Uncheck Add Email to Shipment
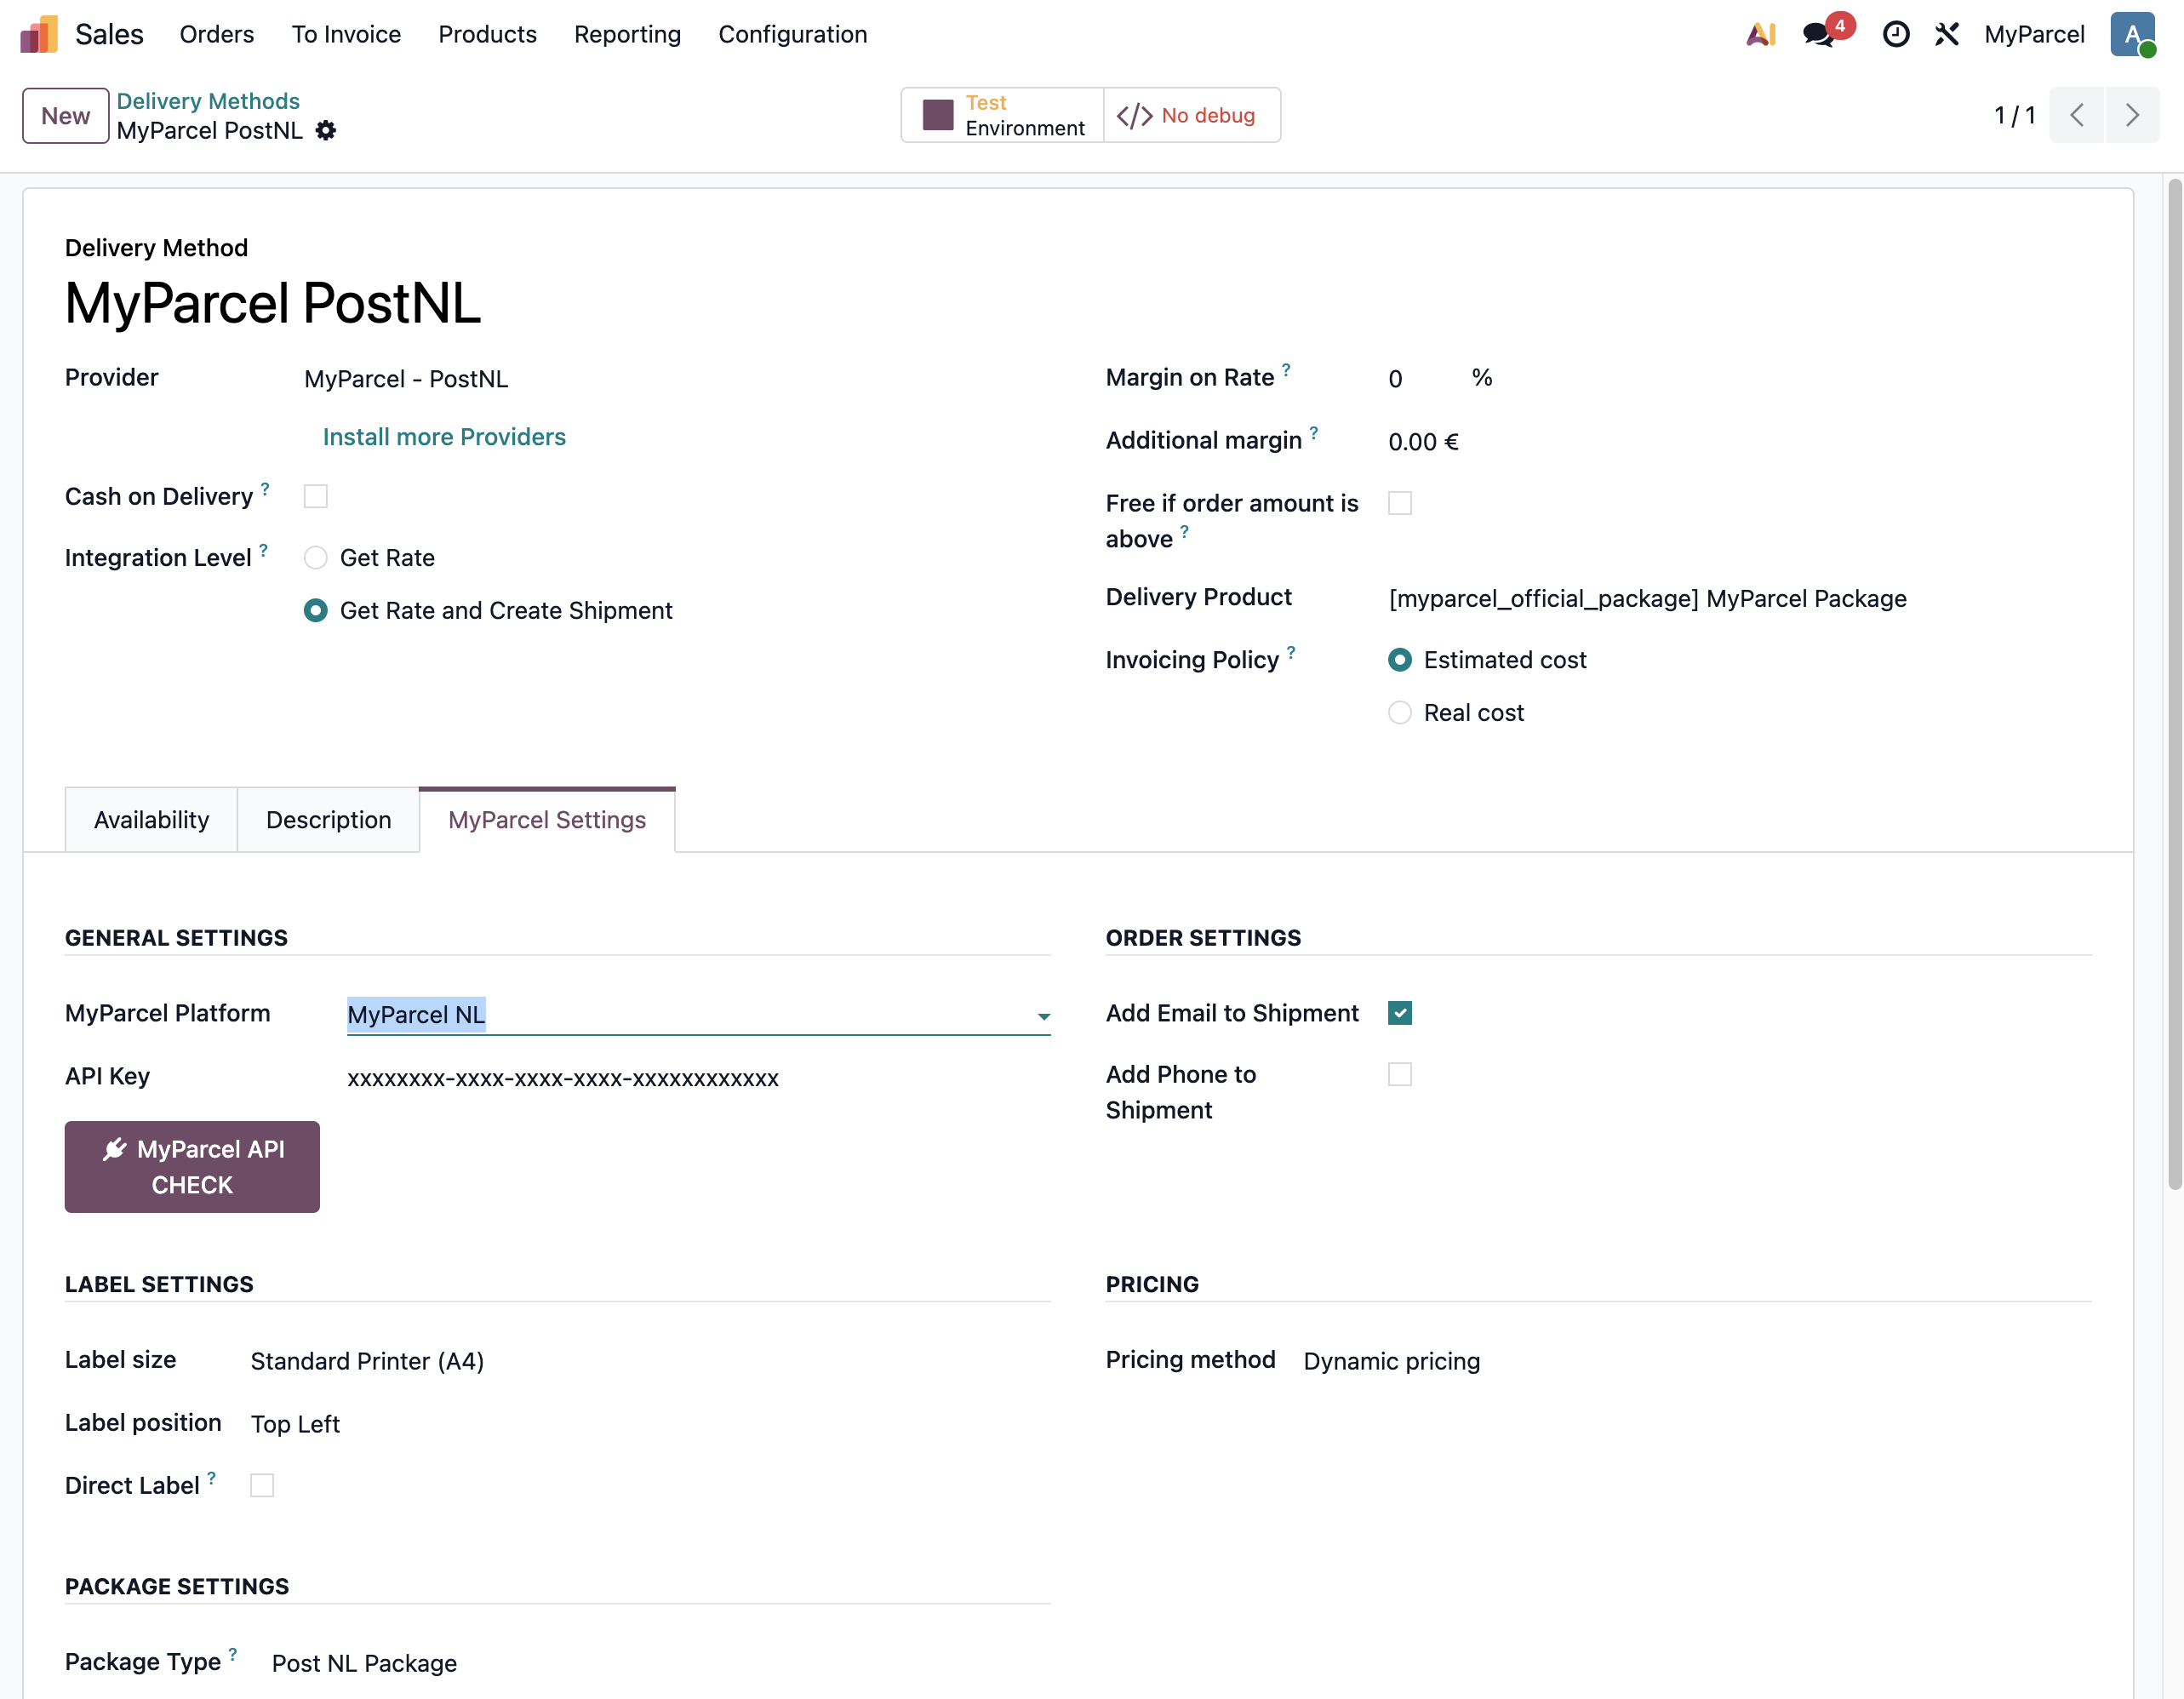The height and width of the screenshot is (1699, 2184). coord(1400,1013)
